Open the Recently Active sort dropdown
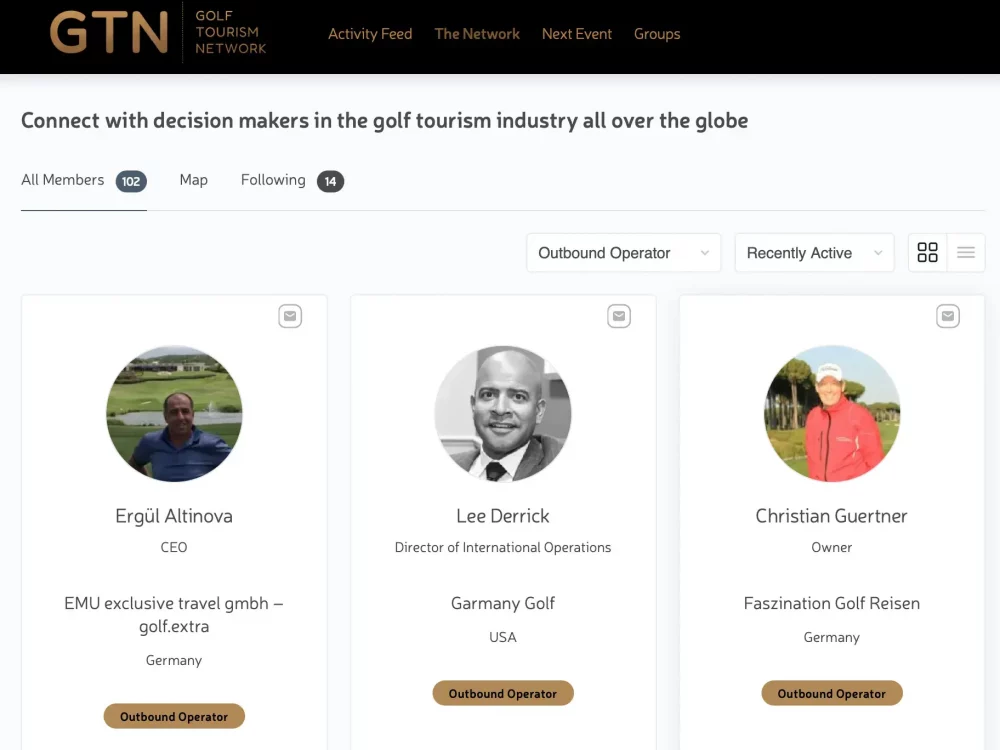This screenshot has height=750, width=1000. (814, 253)
